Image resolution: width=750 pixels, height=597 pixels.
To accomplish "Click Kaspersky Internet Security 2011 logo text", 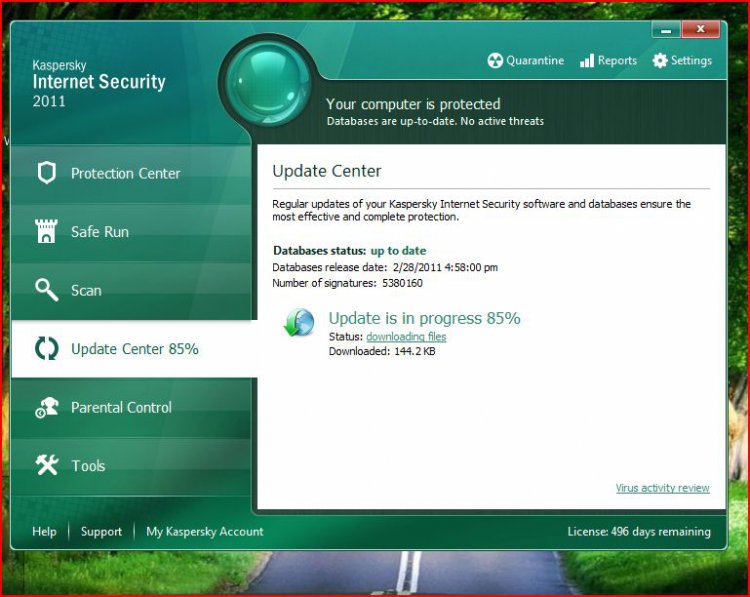I will [x=99, y=83].
